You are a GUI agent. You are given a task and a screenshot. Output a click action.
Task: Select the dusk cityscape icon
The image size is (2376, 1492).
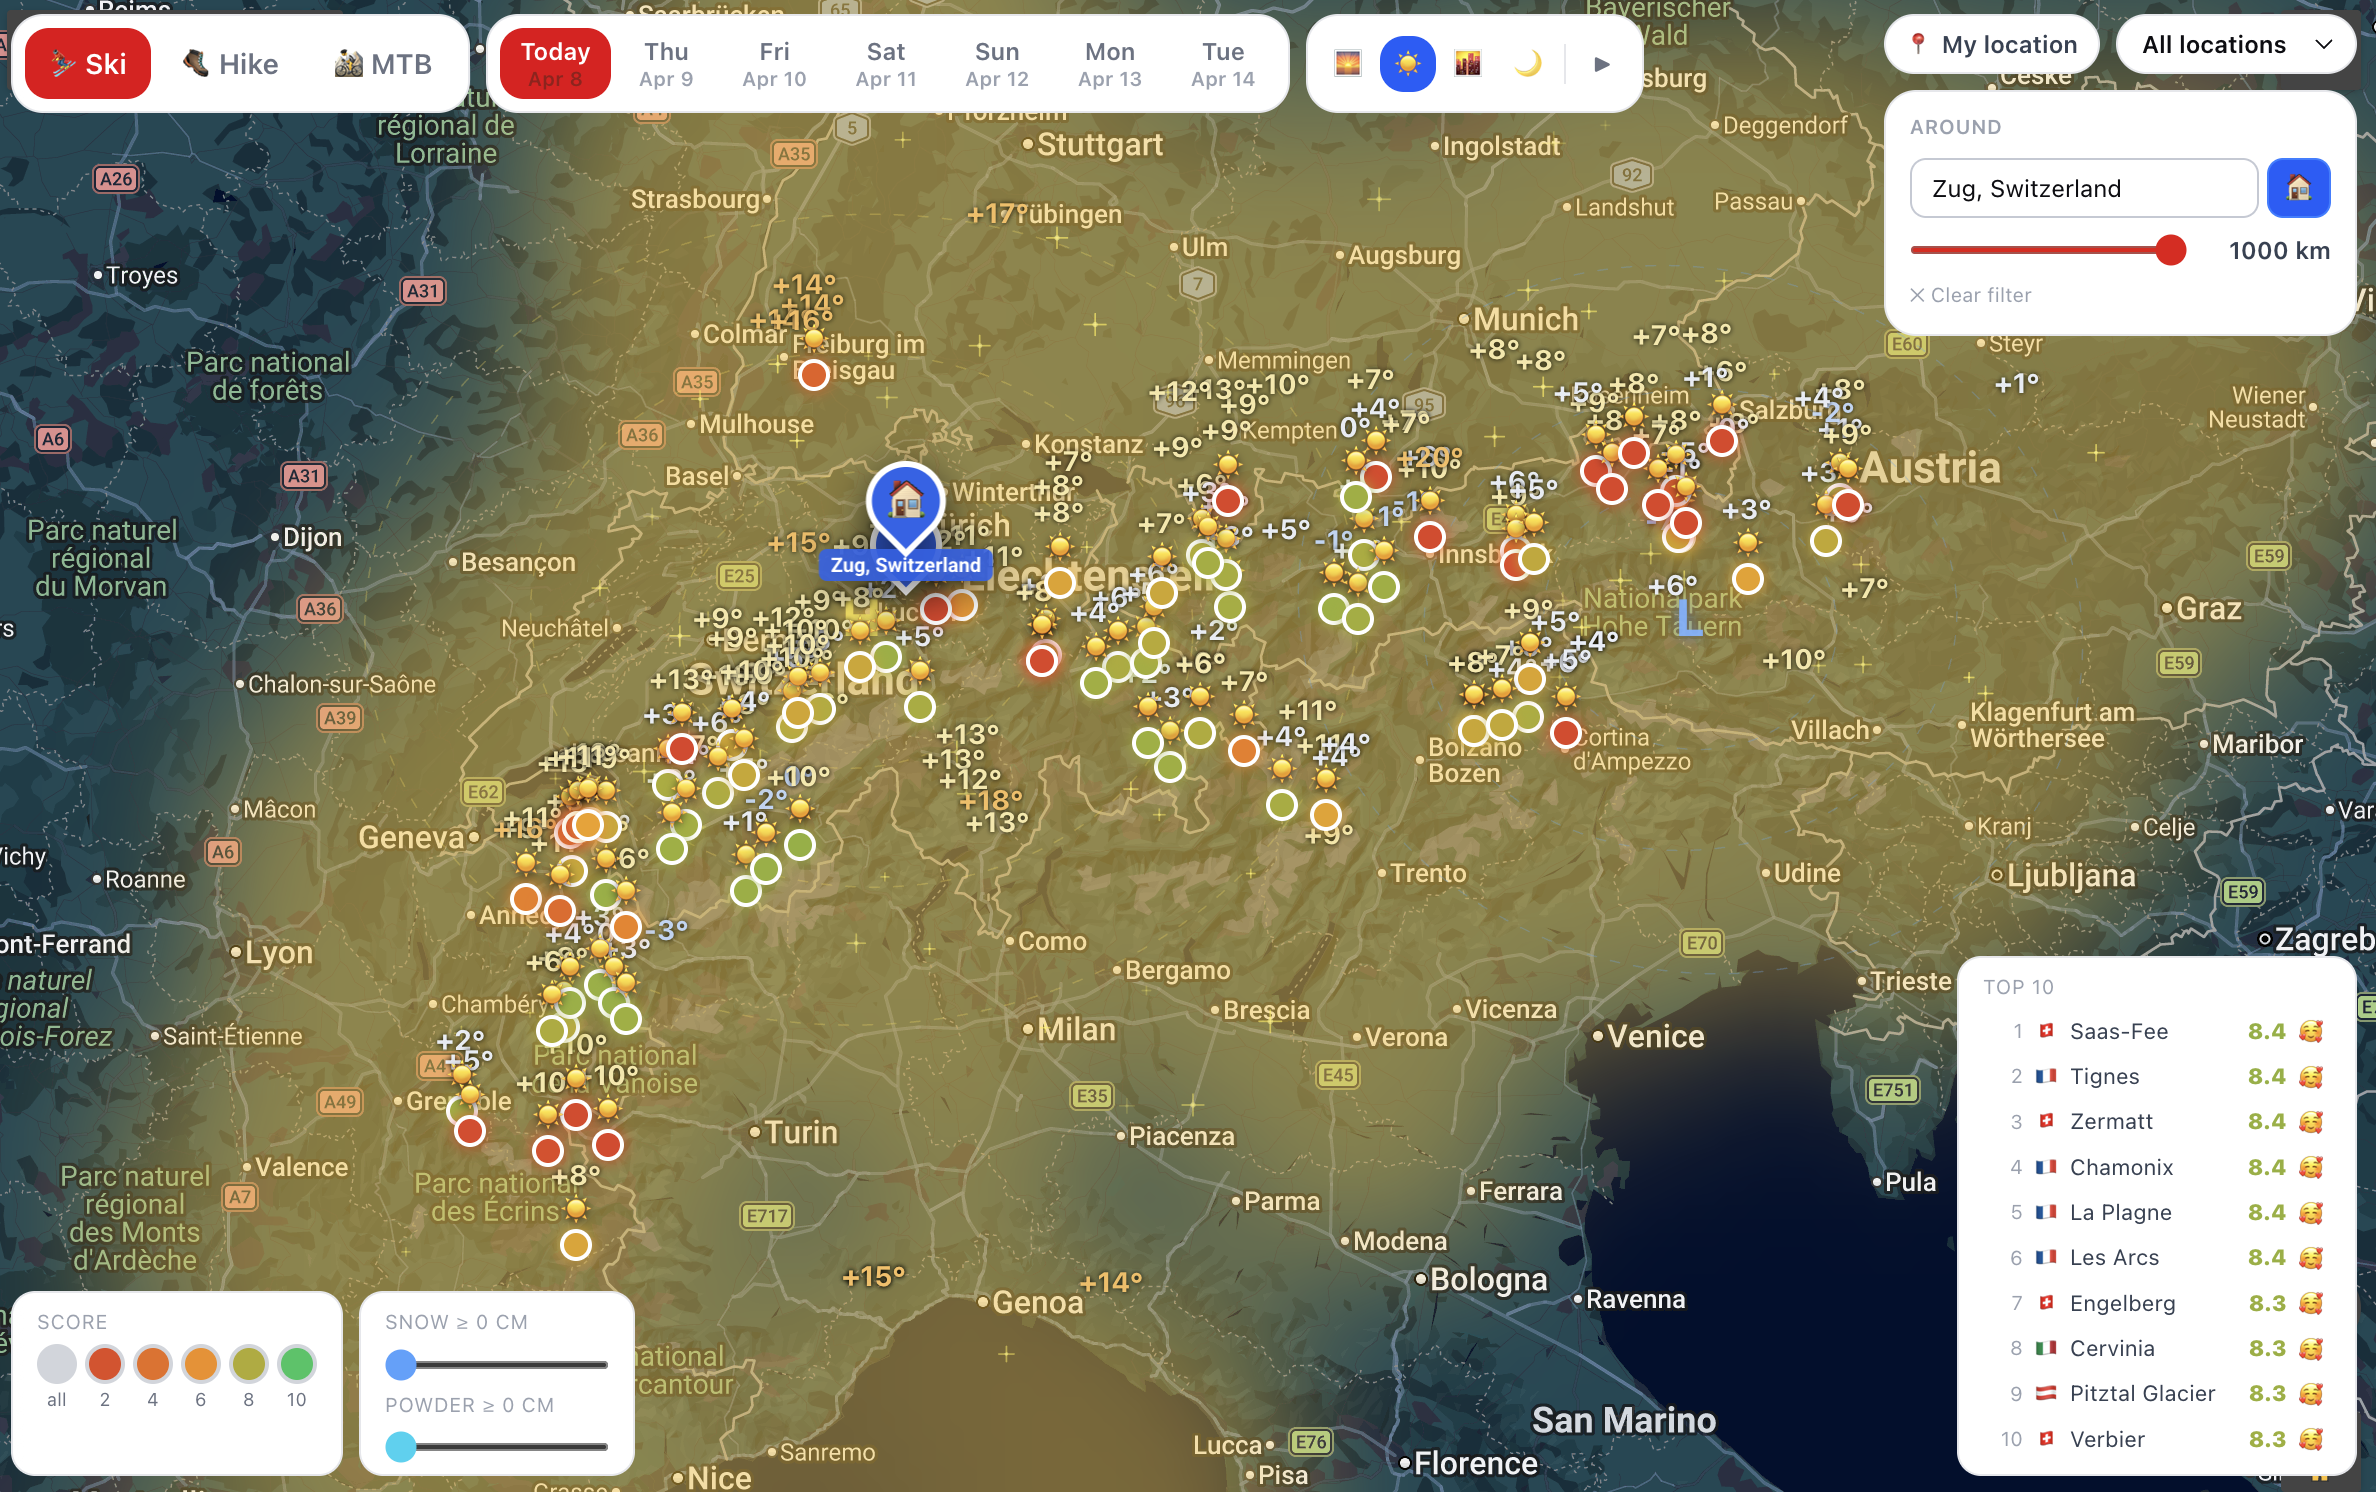pyautogui.click(x=1467, y=64)
